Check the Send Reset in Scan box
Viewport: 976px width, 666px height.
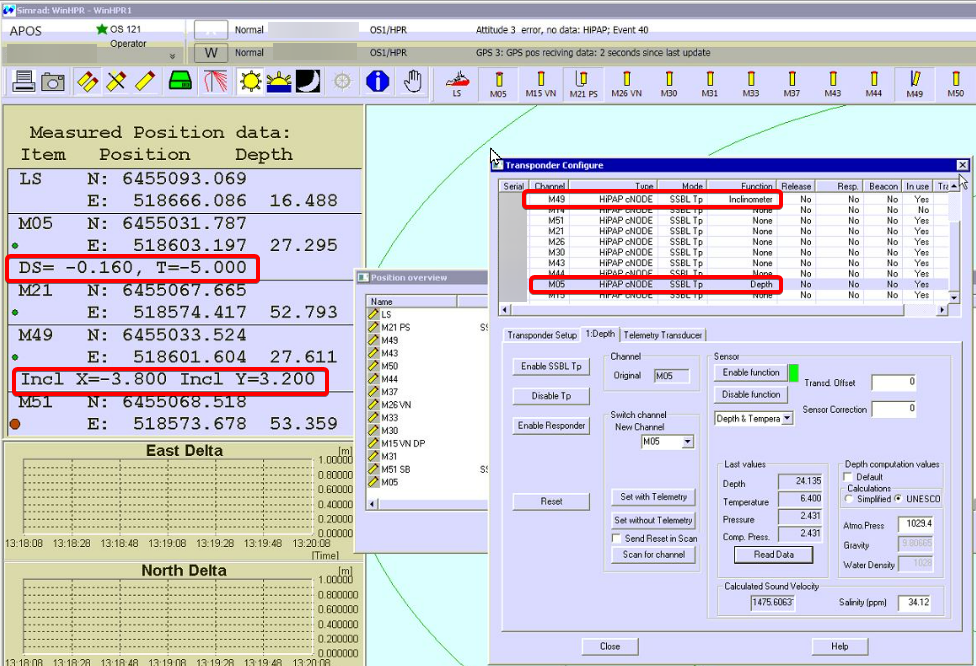[617, 538]
